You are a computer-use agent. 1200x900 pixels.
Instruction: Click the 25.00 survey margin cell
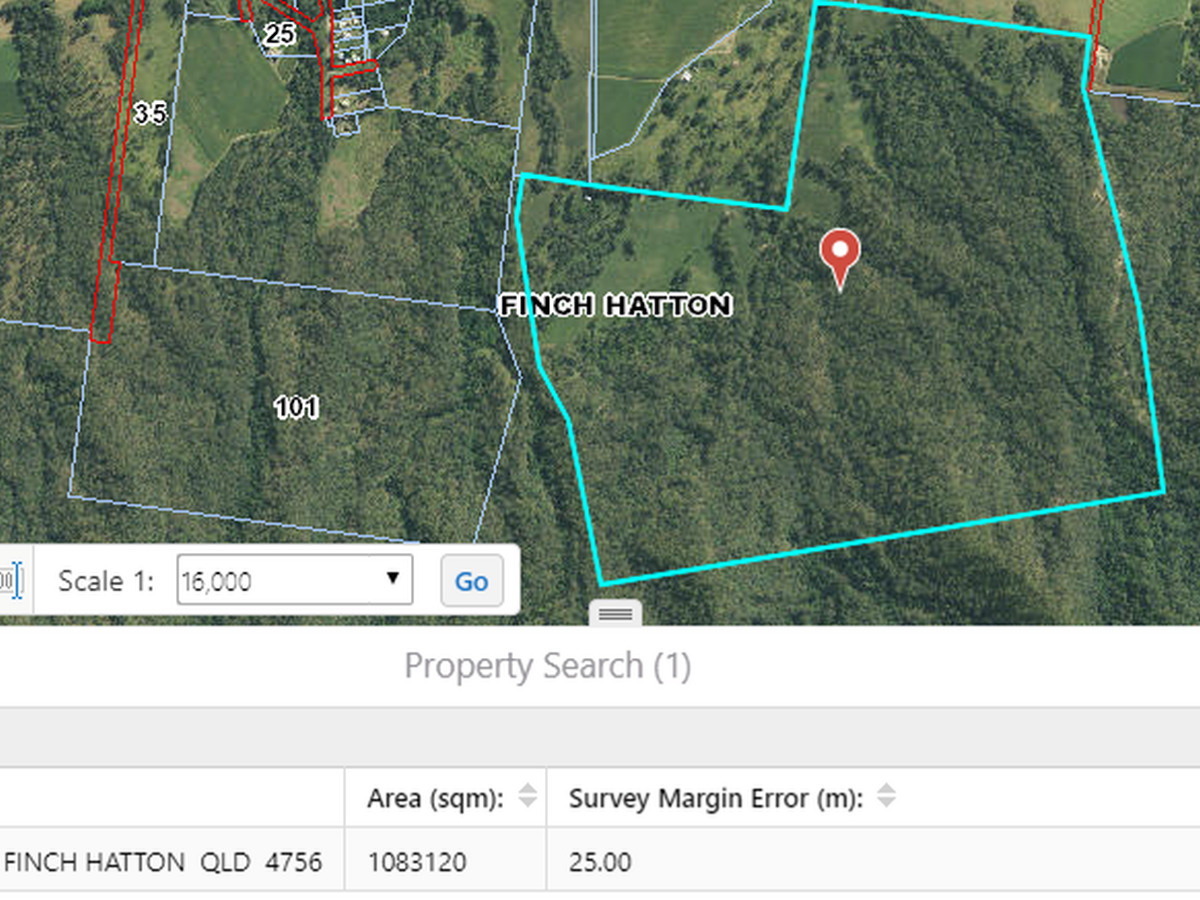click(600, 861)
